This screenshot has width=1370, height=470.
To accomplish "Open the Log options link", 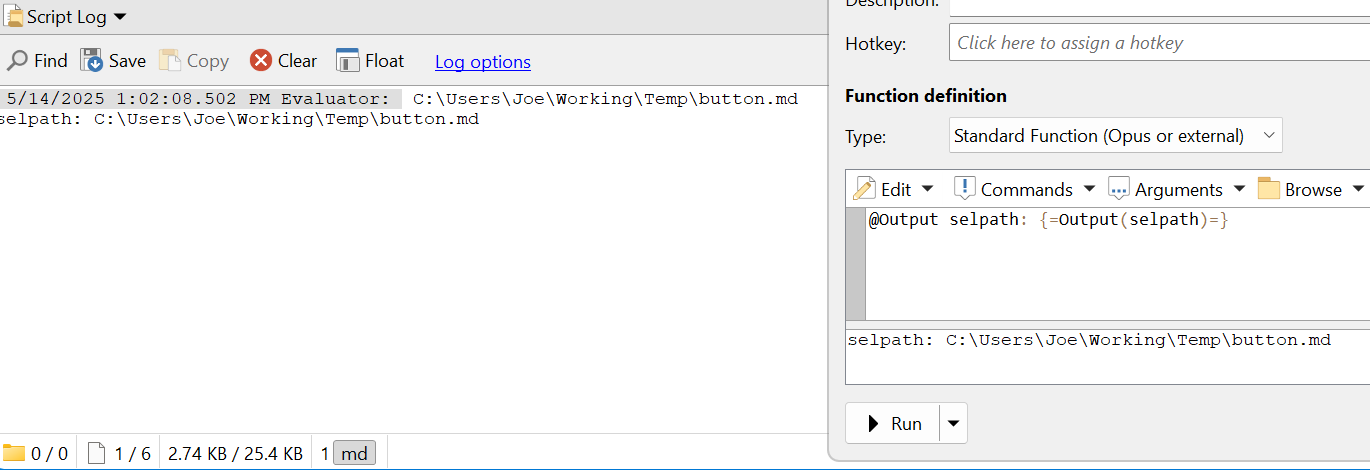I will pos(482,62).
